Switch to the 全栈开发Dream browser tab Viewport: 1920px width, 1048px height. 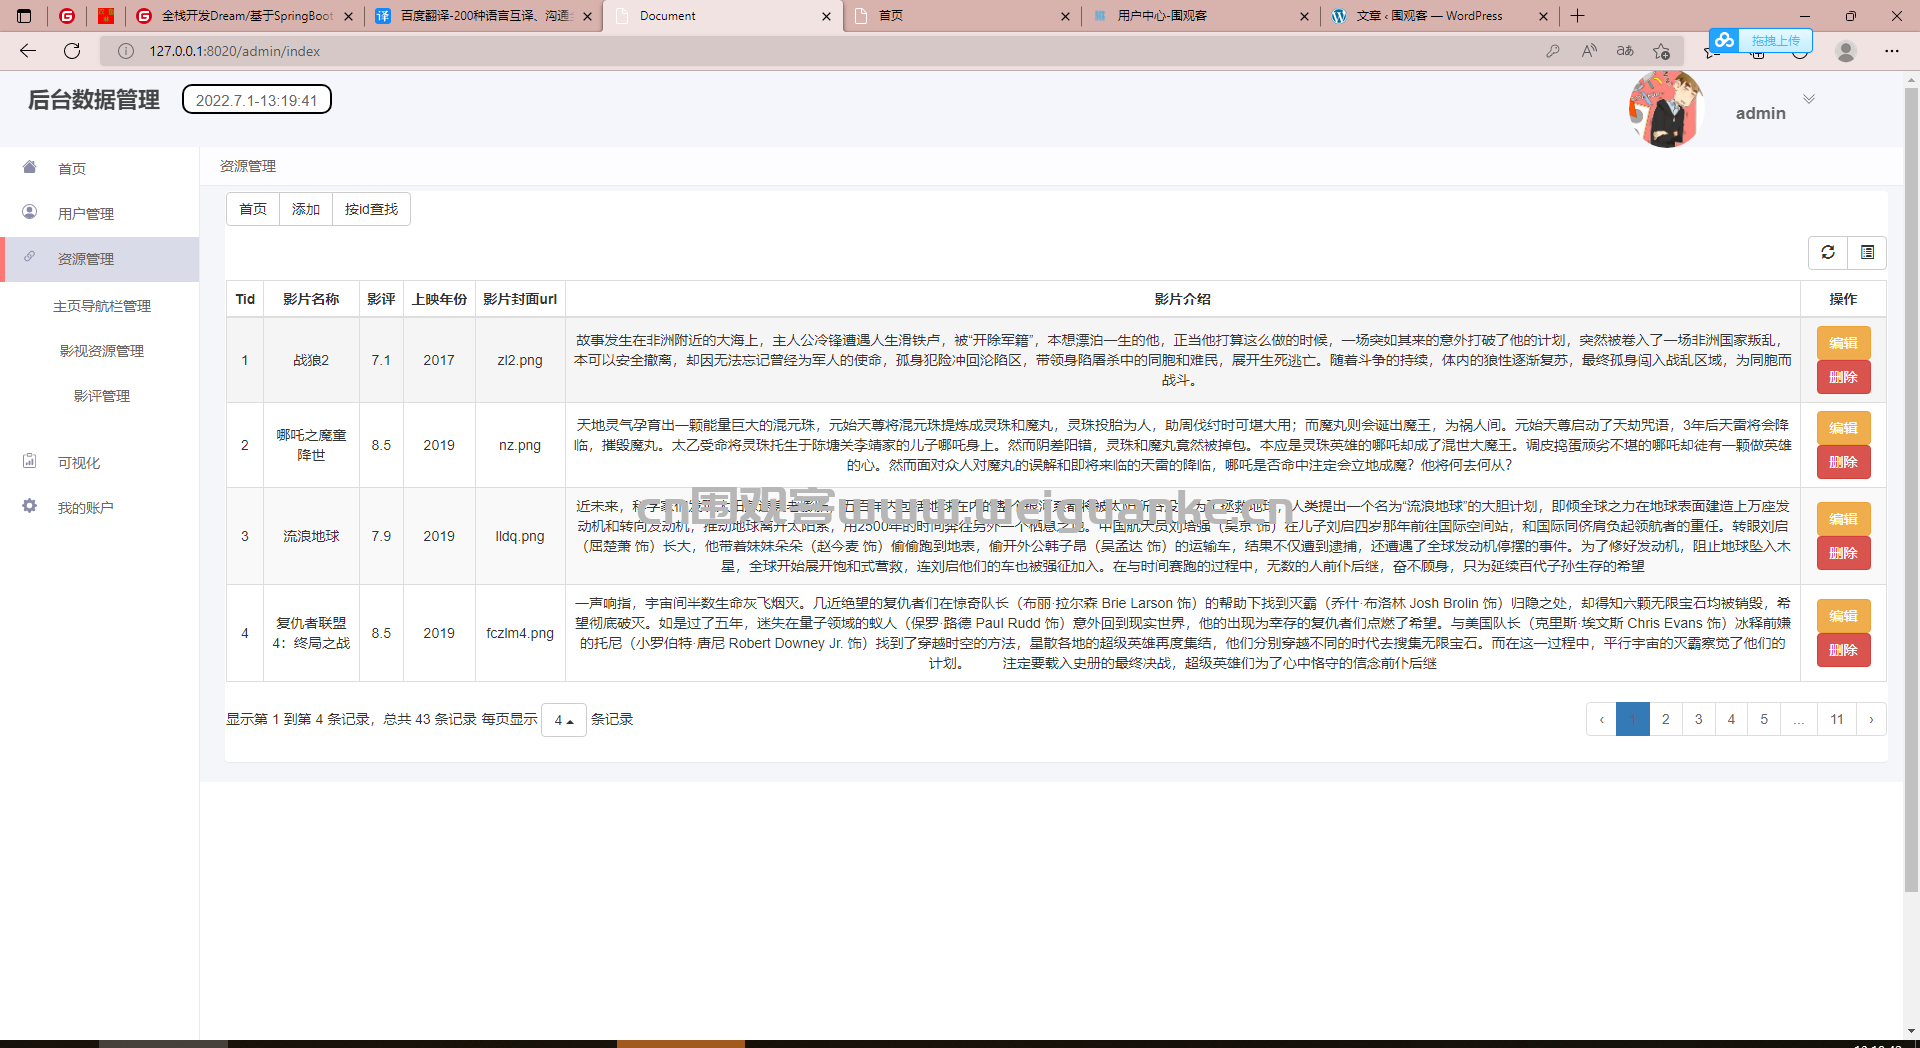click(x=245, y=16)
